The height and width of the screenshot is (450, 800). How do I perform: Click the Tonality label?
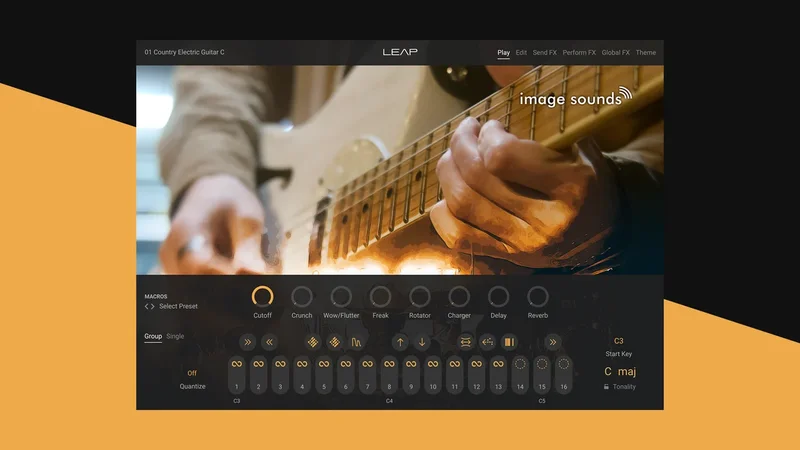pos(624,387)
